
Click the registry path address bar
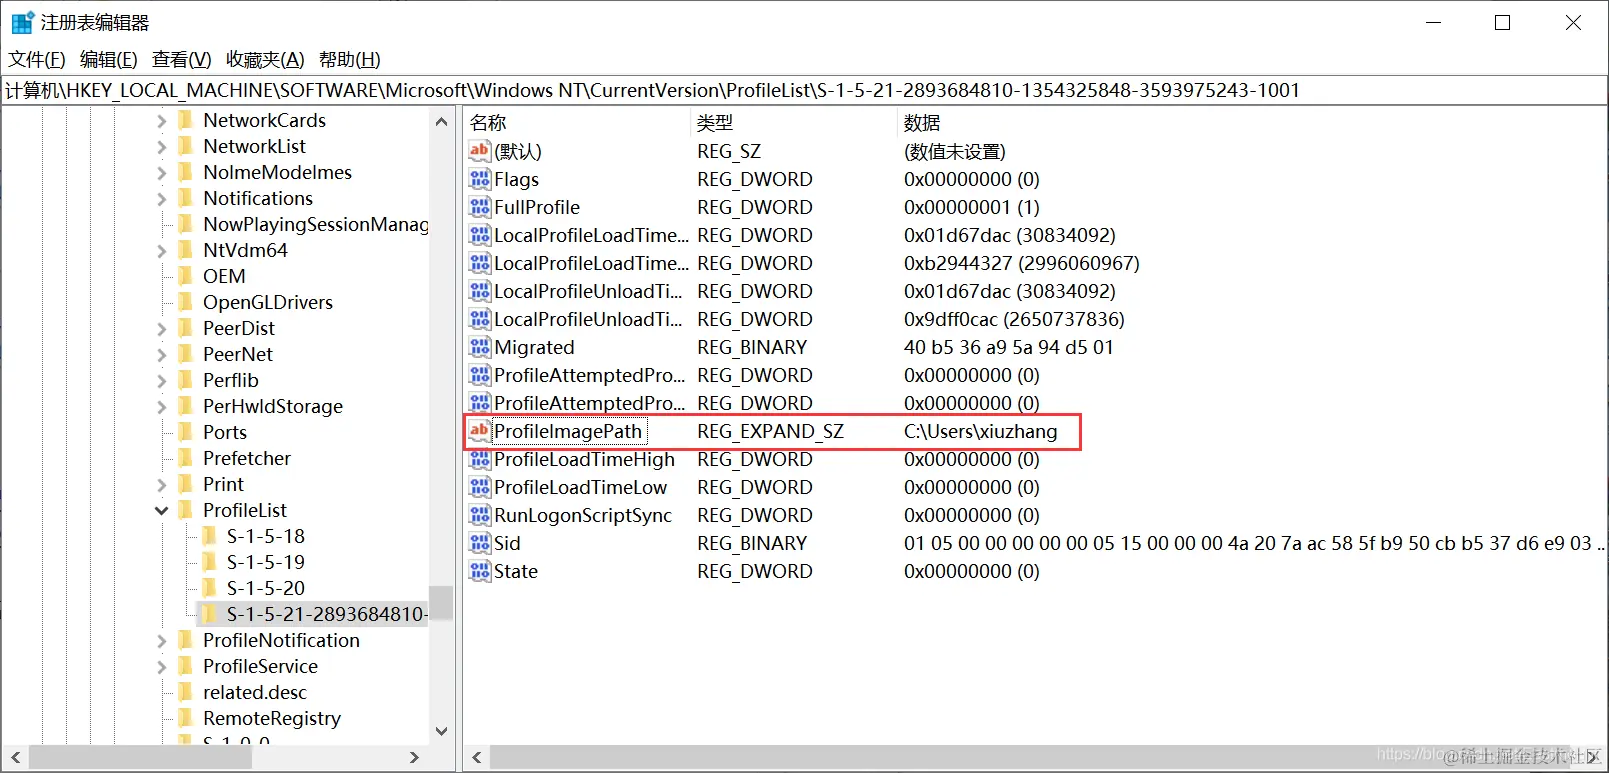tap(804, 90)
